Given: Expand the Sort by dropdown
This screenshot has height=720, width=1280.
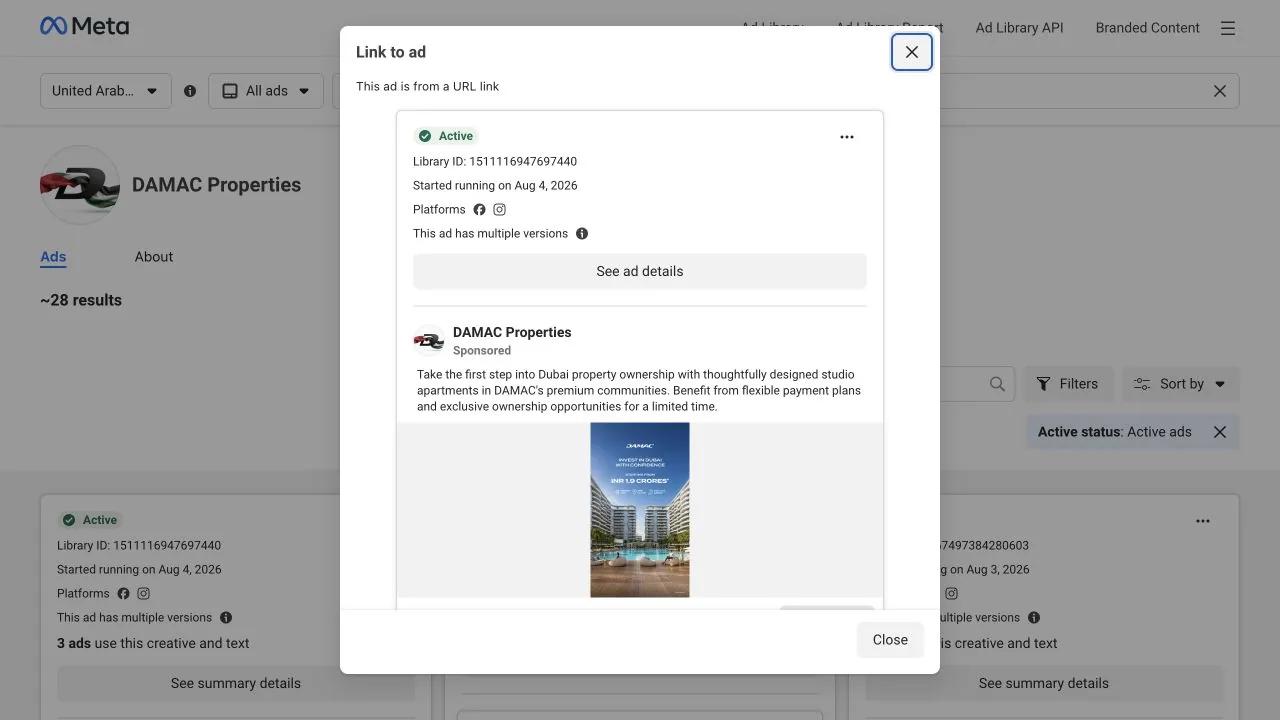Looking at the screenshot, I should 1181,384.
